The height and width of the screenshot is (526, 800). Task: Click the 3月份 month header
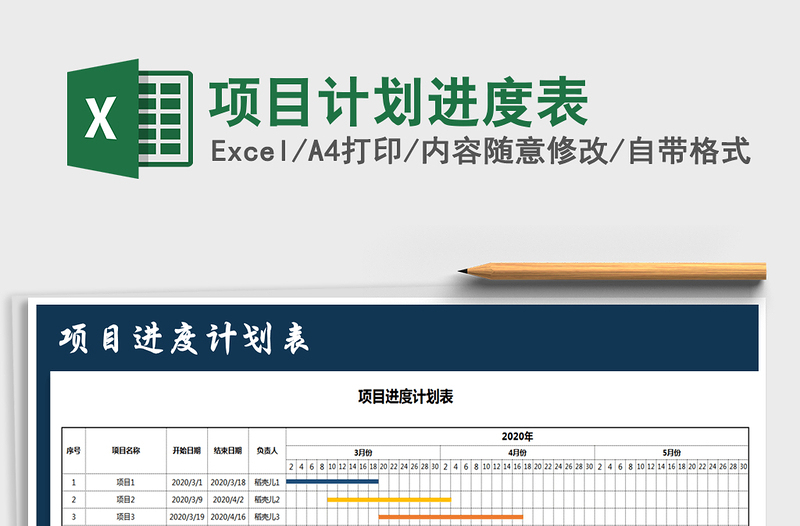pos(363,453)
